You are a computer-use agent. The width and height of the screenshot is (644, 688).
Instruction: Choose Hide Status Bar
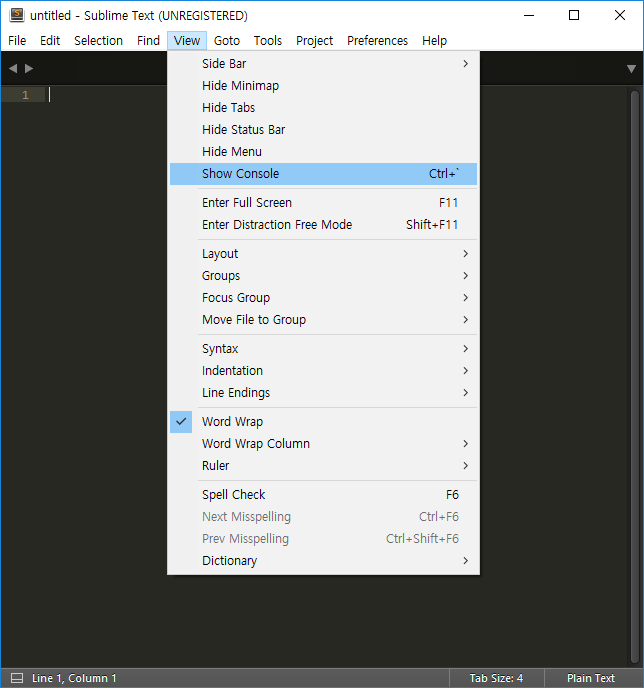pyautogui.click(x=323, y=129)
